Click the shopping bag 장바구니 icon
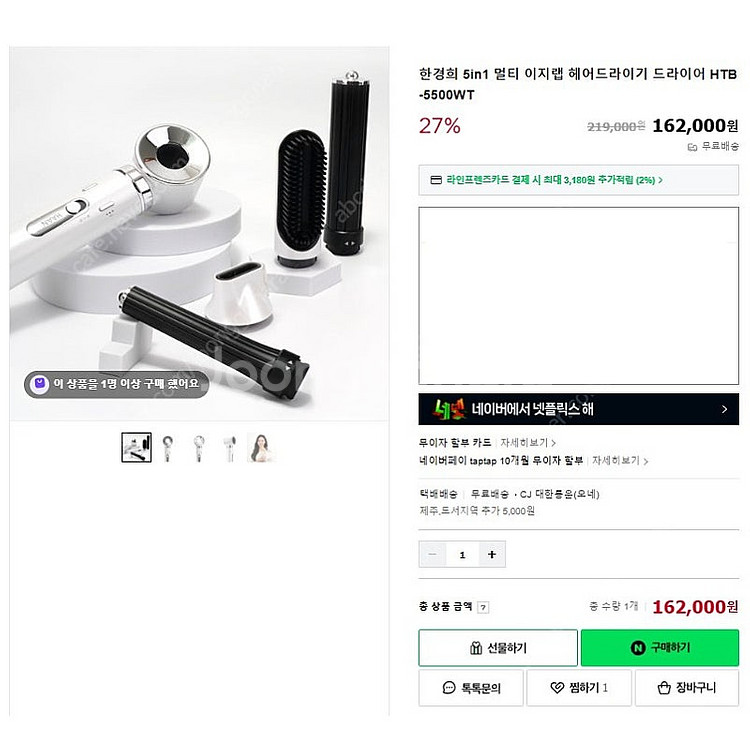The height and width of the screenshot is (750, 750). [x=664, y=688]
